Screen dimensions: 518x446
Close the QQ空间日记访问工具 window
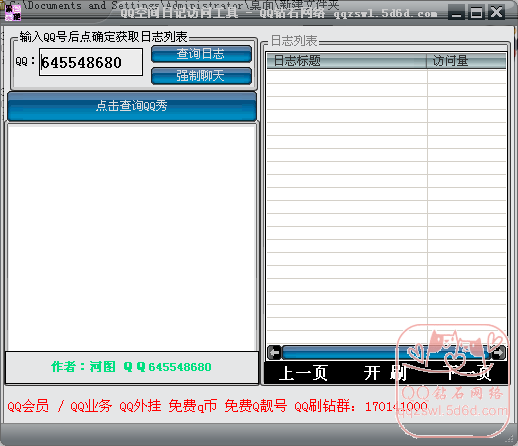tap(496, 13)
